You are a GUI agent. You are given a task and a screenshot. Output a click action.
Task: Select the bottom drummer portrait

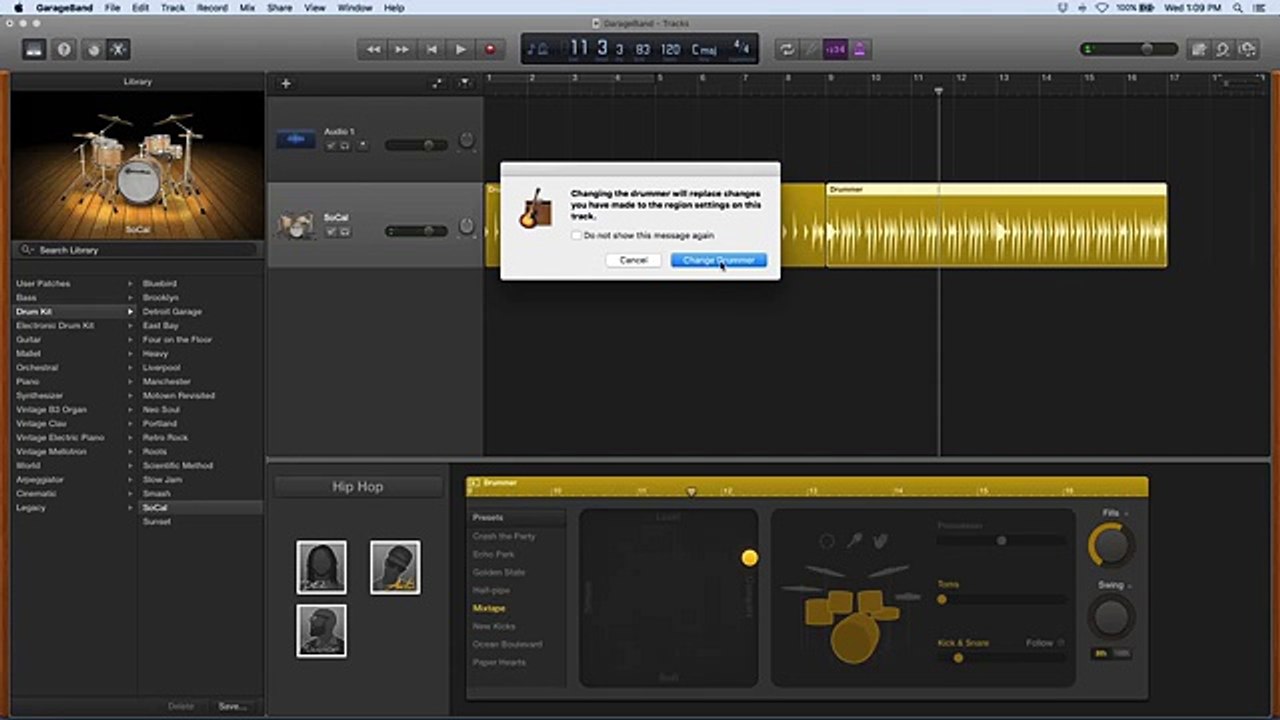pyautogui.click(x=321, y=630)
